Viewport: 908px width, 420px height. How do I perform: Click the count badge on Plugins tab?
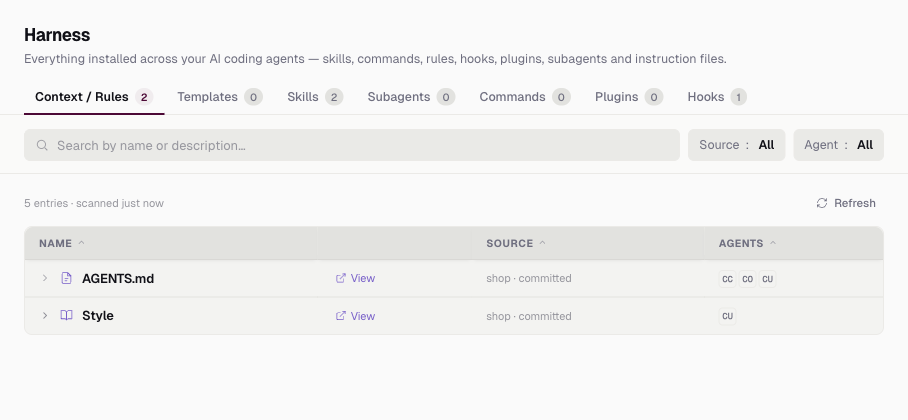click(654, 97)
